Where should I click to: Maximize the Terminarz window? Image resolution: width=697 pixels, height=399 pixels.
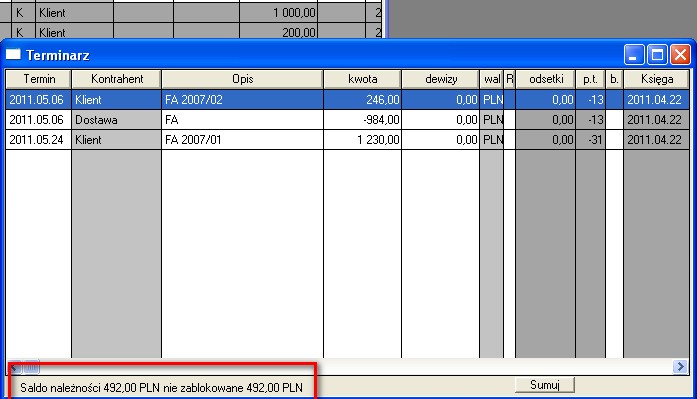(x=657, y=55)
